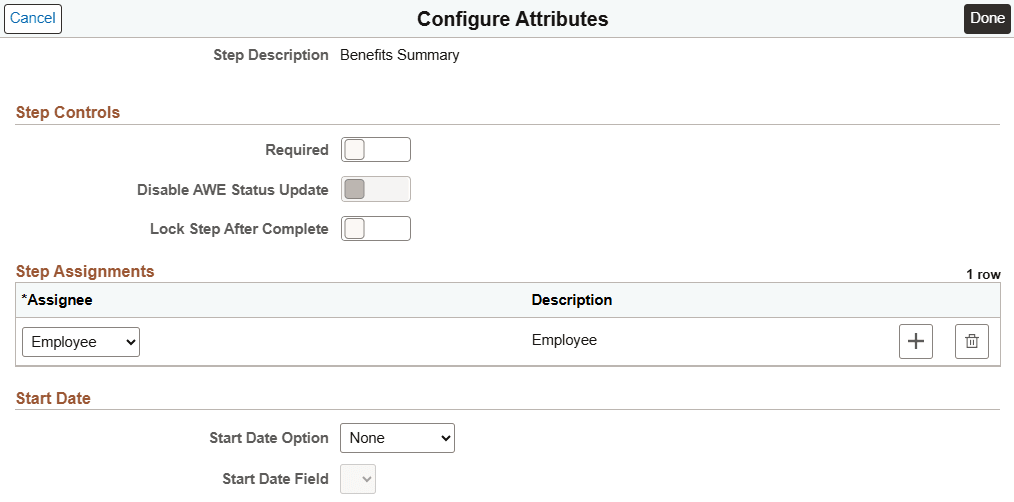The width and height of the screenshot is (1014, 502).
Task: Open the Assignee dropdown showing Employee
Action: tap(81, 342)
